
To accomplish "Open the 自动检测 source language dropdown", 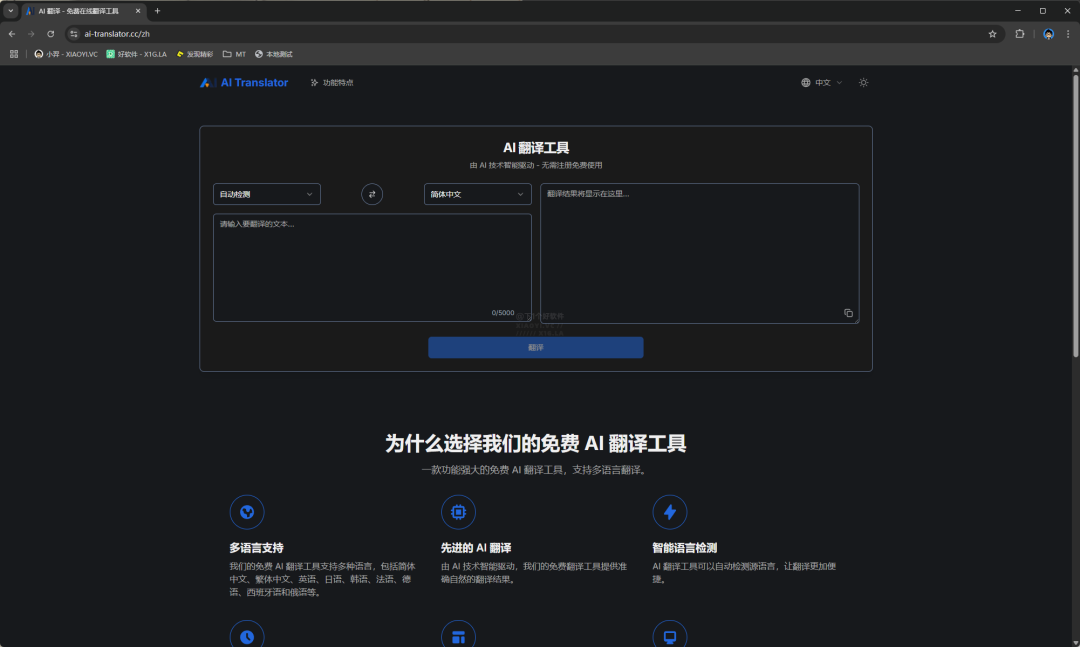I will 267,194.
